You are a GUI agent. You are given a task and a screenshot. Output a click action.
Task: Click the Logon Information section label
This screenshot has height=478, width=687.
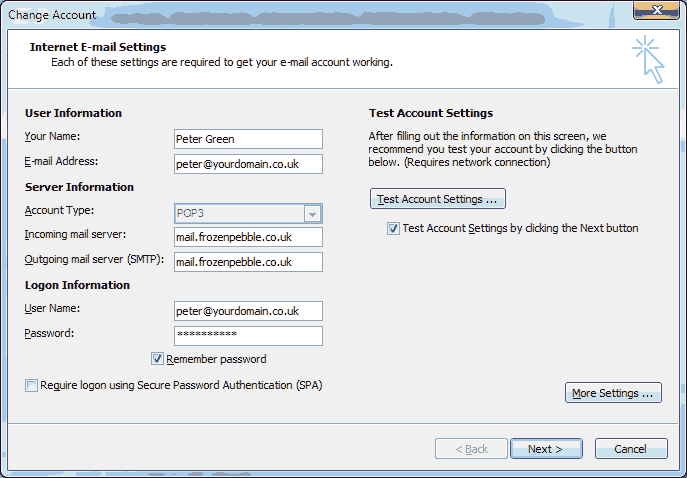pos(77,285)
